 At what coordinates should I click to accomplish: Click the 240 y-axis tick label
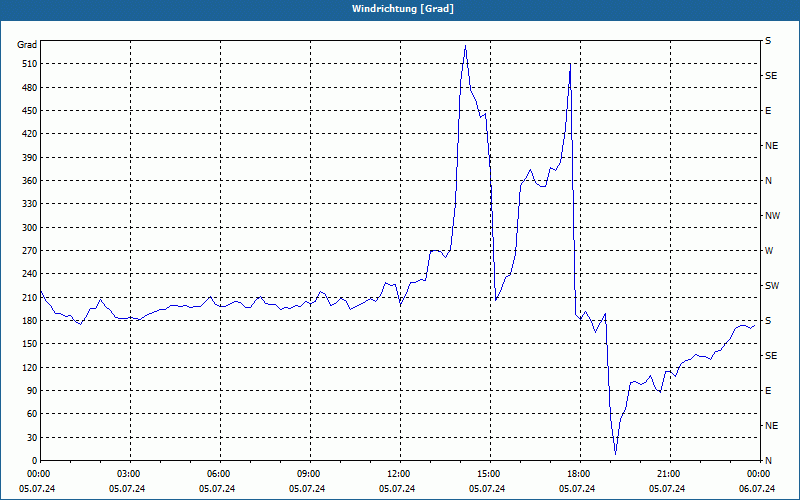30,274
